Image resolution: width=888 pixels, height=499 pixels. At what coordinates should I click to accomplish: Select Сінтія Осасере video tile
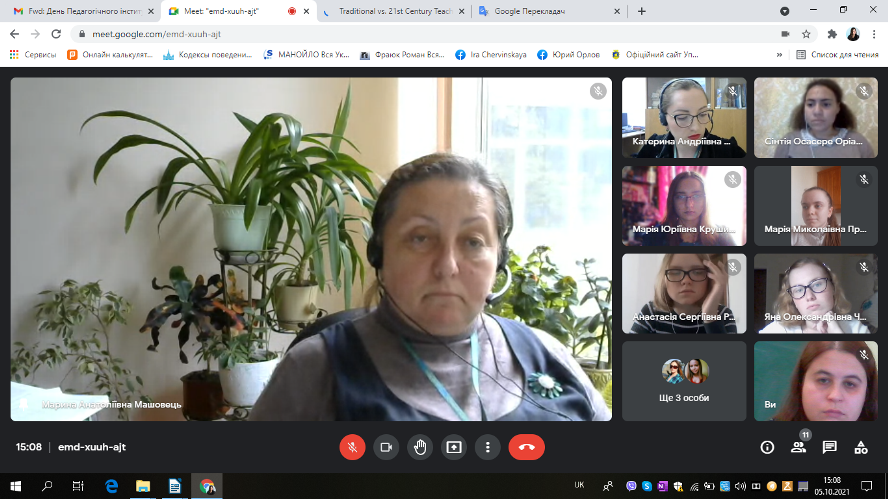(x=816, y=118)
